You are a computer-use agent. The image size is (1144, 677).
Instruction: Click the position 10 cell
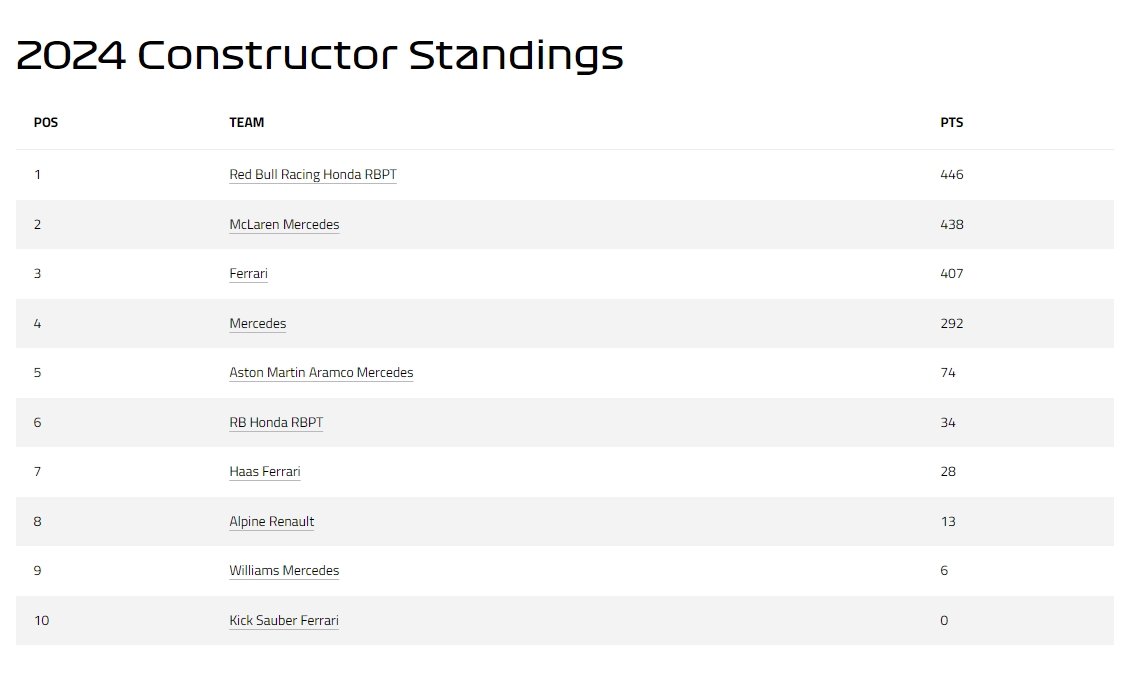pos(41,620)
